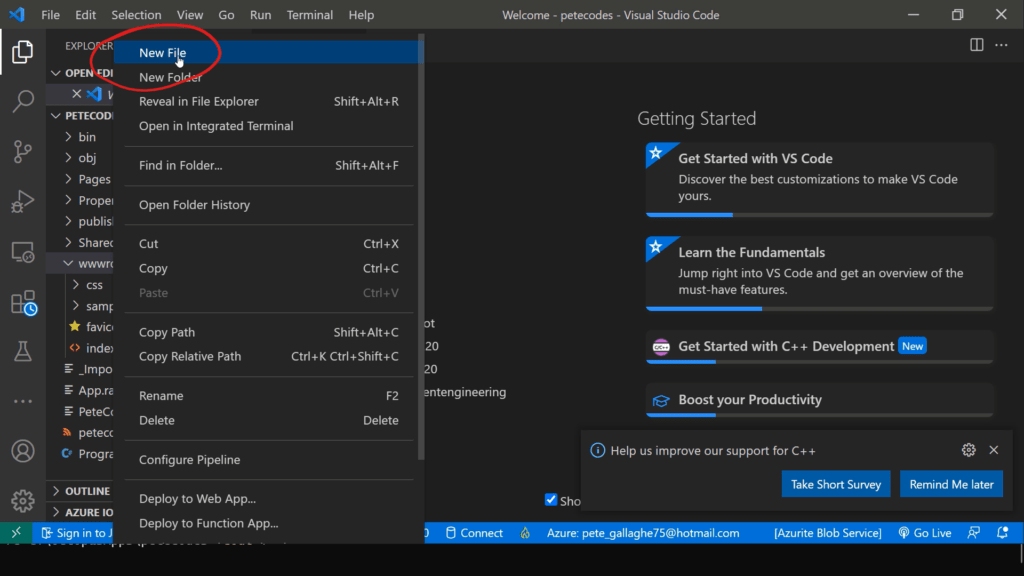
Task: Choose New Folder from context menu
Action: 268,77
